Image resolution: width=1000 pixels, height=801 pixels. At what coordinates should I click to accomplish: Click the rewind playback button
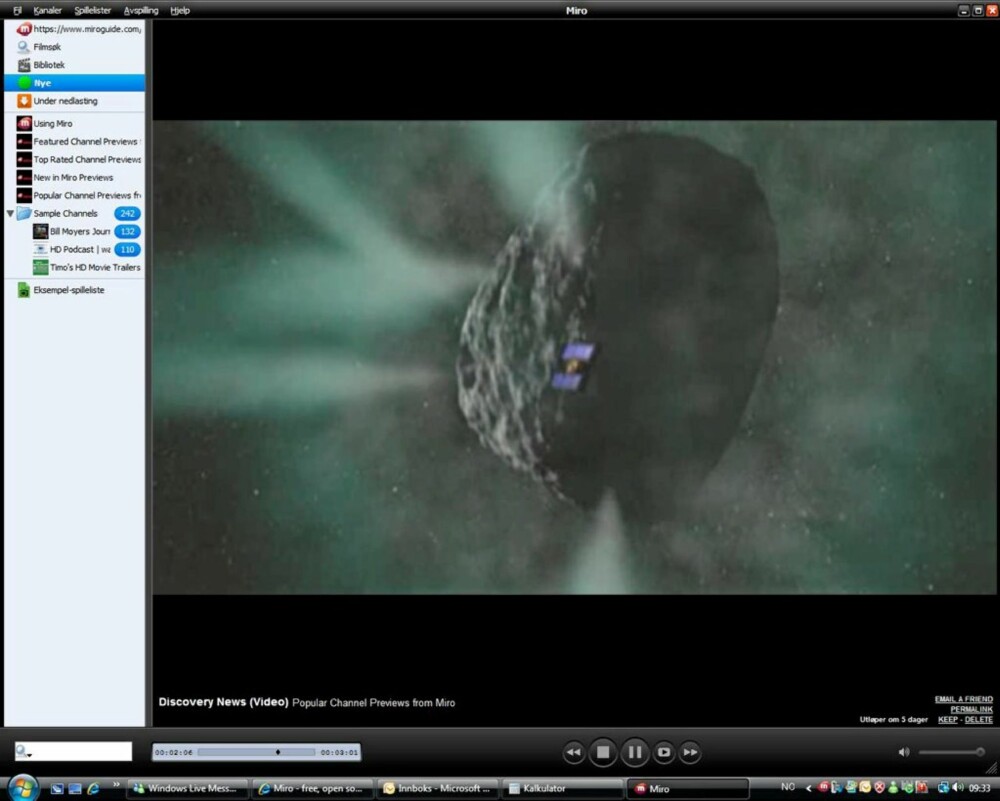[x=573, y=753]
